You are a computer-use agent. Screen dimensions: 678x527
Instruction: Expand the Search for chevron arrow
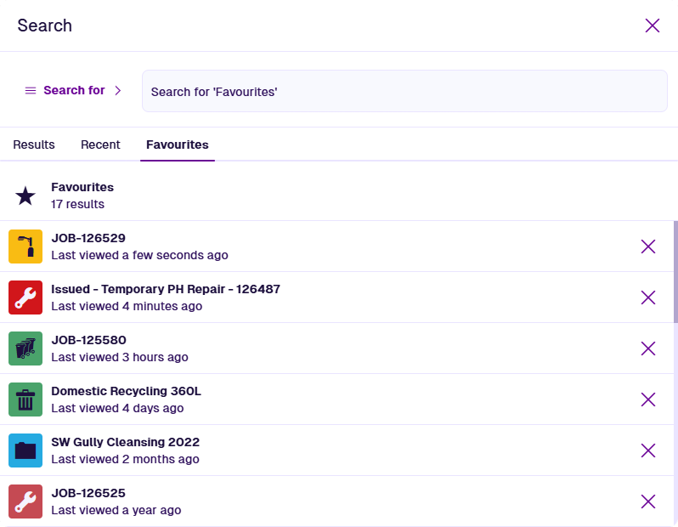118,90
